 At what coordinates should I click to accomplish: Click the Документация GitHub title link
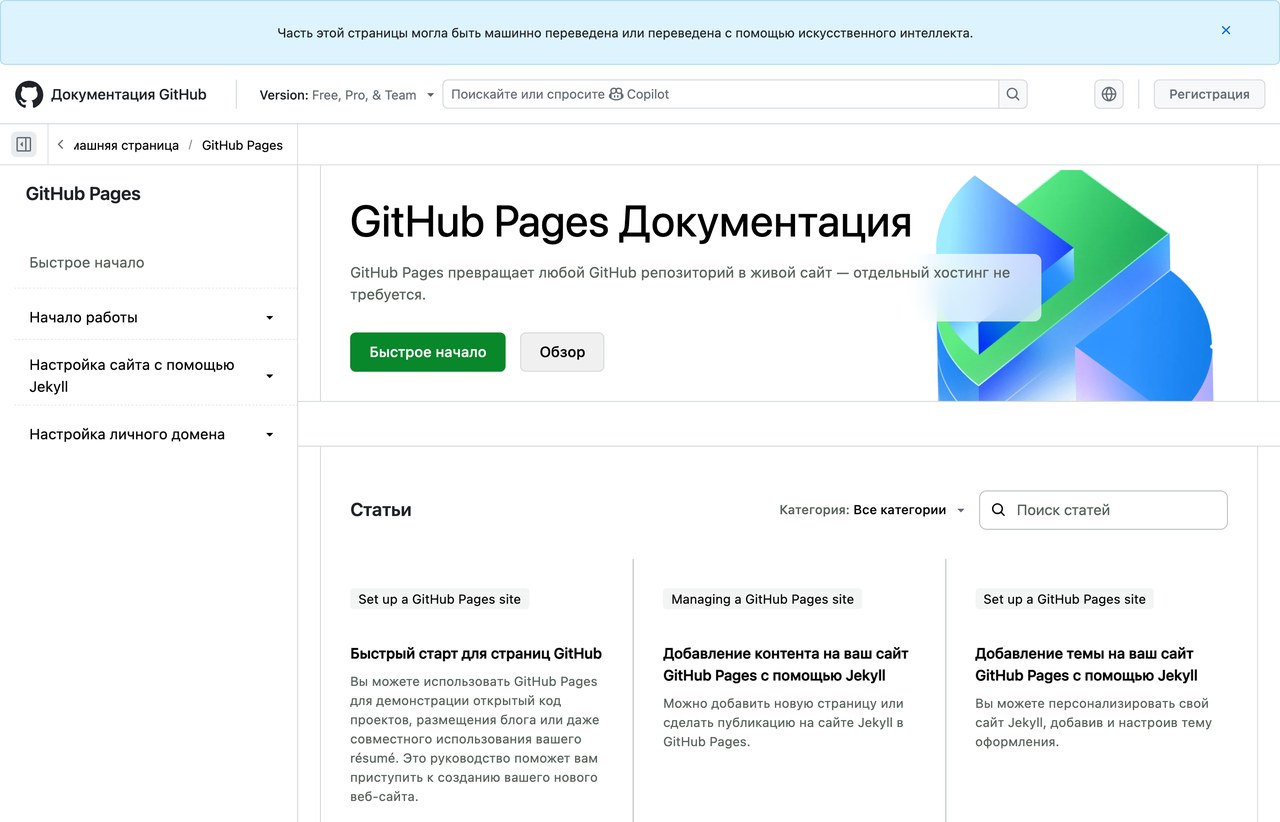[128, 95]
